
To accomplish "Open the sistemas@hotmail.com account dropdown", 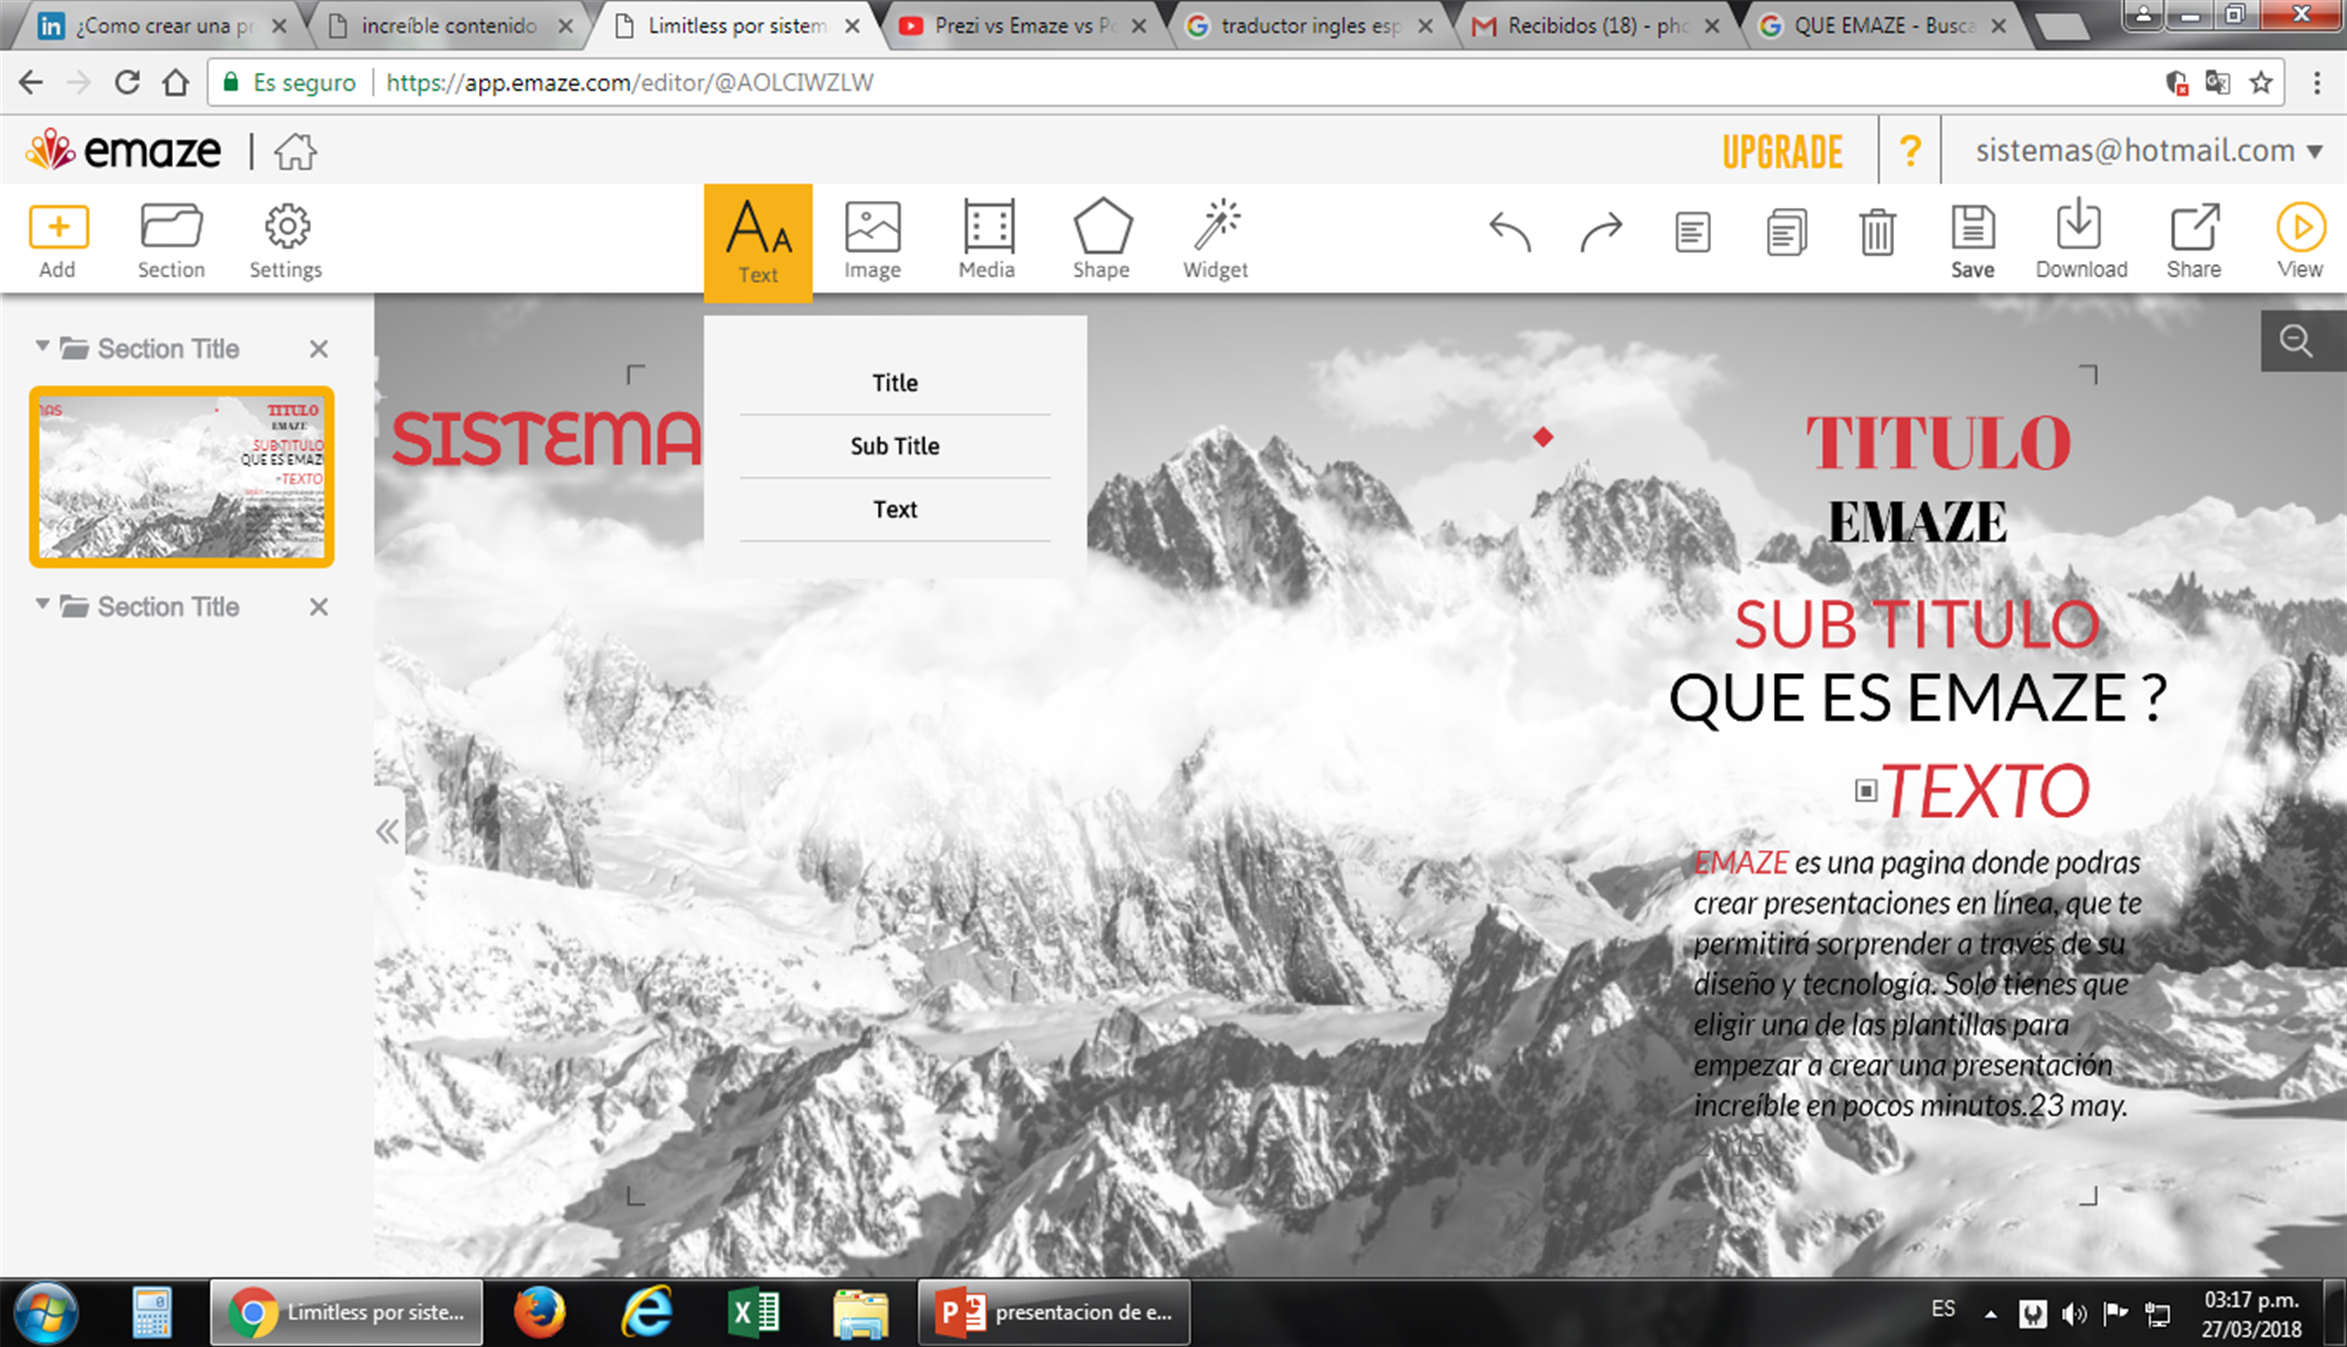I will [x=2148, y=150].
